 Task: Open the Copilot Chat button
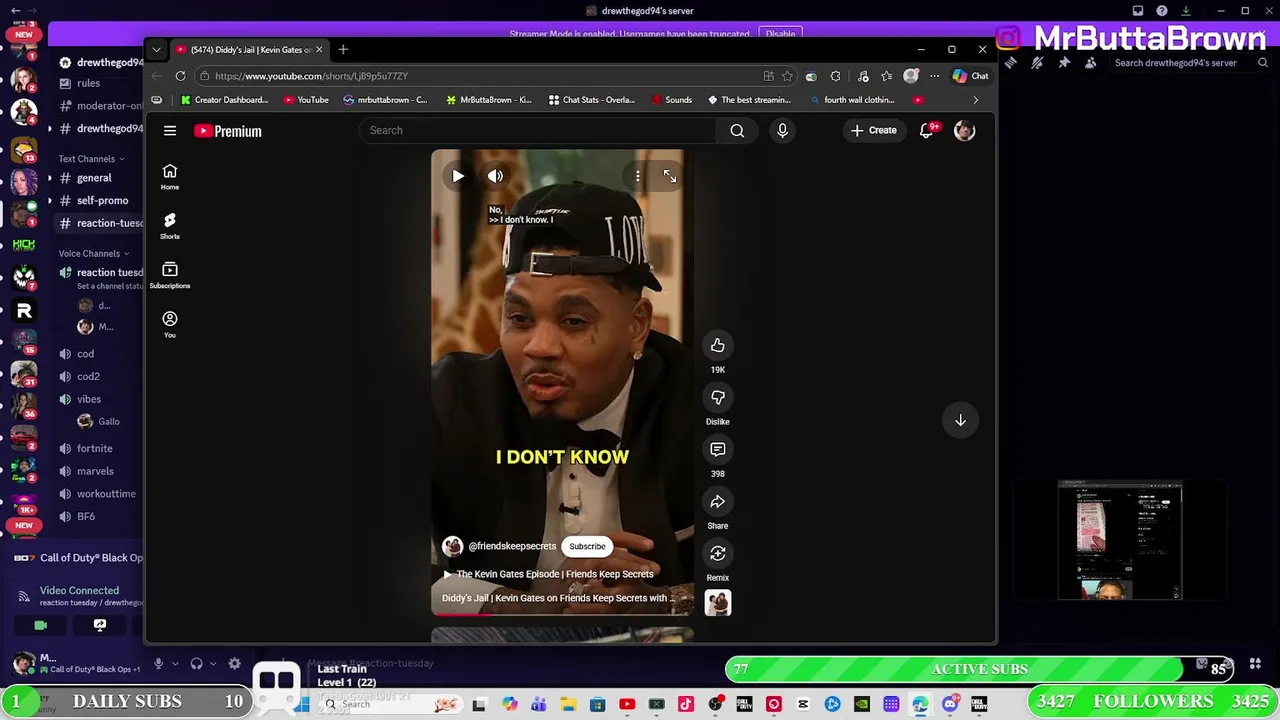coord(970,76)
